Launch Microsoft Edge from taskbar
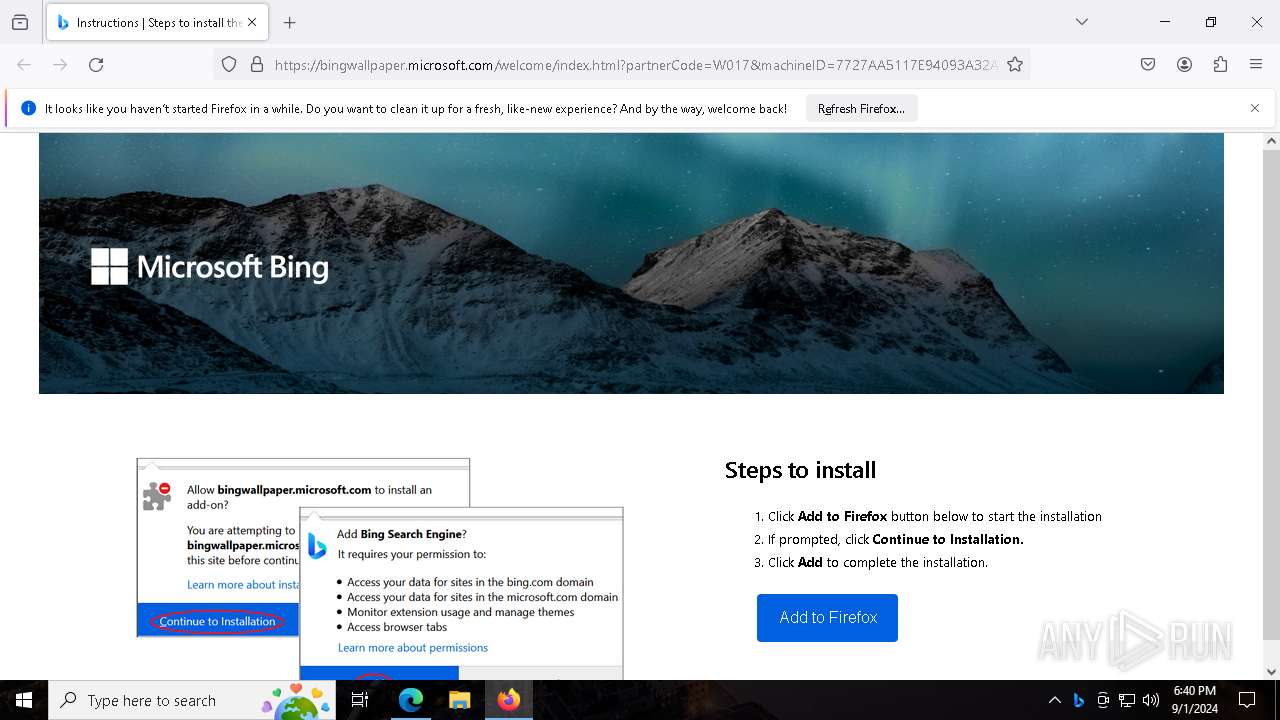 (411, 700)
